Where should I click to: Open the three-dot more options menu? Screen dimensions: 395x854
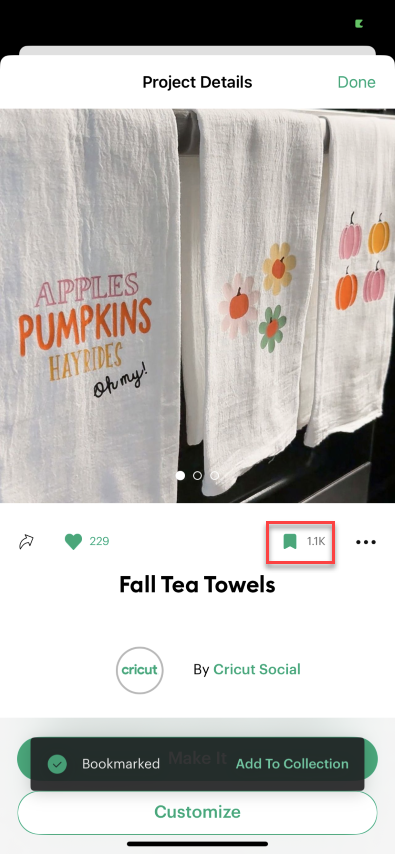tap(366, 542)
